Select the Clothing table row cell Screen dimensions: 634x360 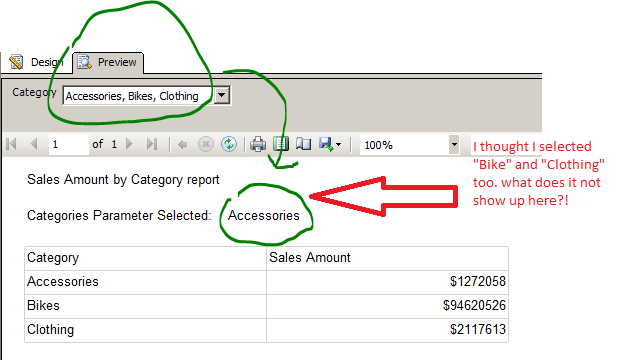pos(146,330)
